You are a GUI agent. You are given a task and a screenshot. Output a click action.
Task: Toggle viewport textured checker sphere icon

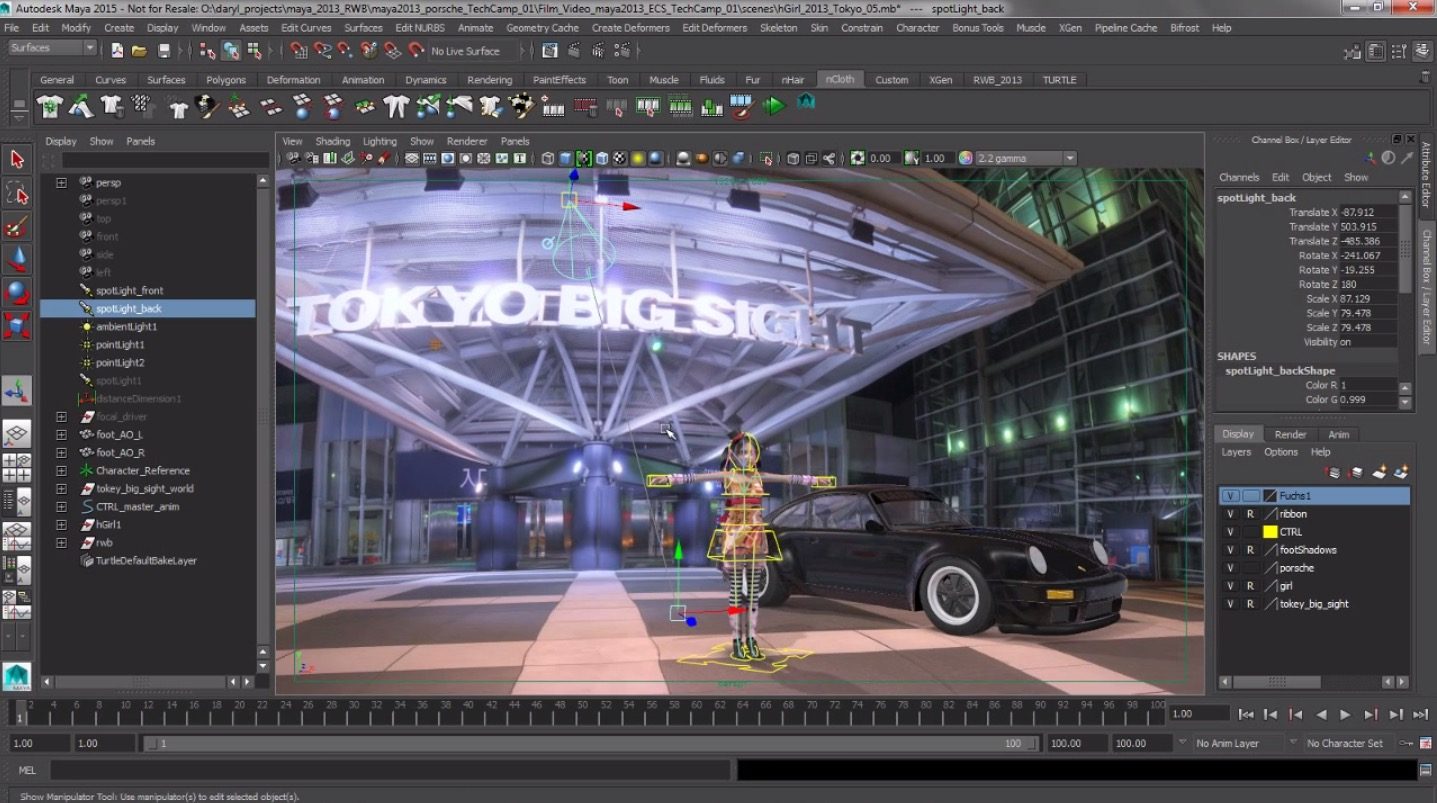620,158
